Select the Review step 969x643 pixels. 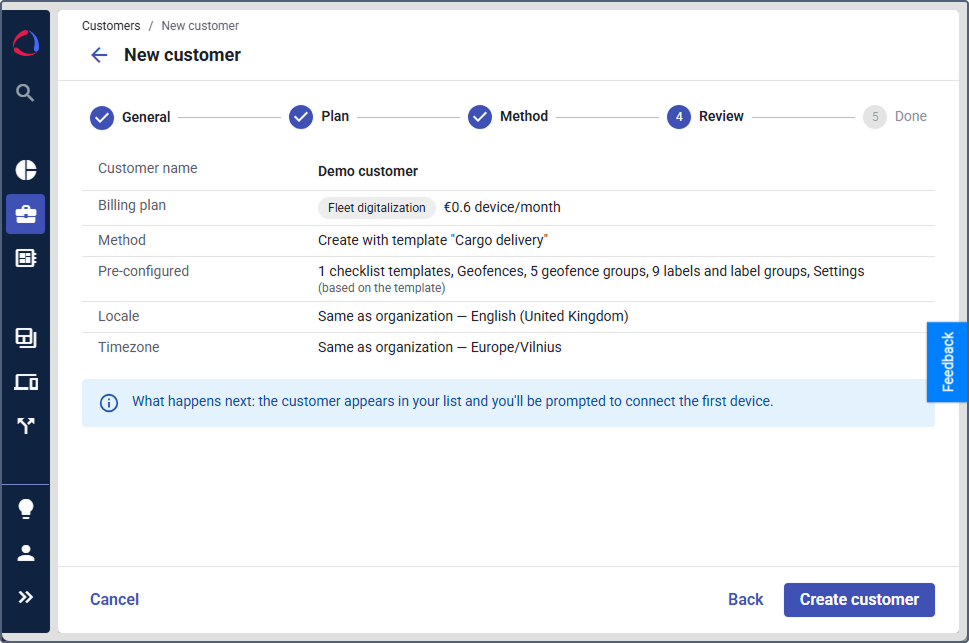pos(705,117)
